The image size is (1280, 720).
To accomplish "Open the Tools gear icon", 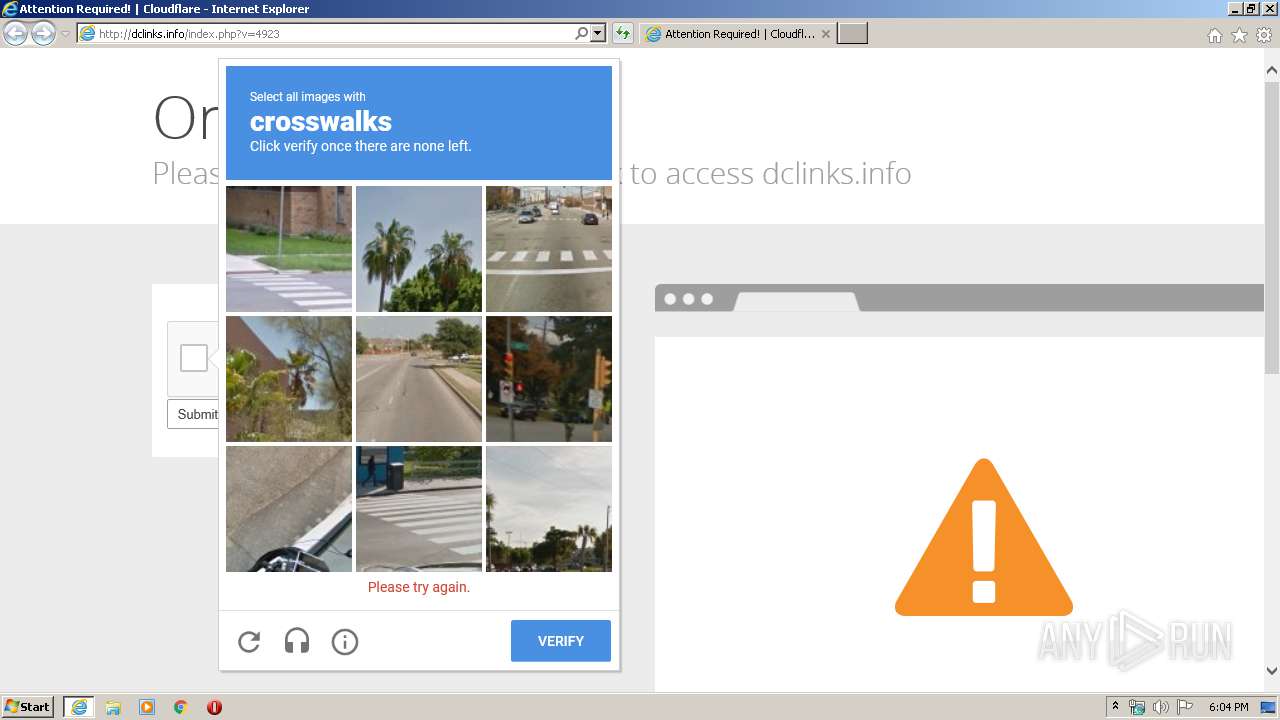I will pyautogui.click(x=1264, y=35).
